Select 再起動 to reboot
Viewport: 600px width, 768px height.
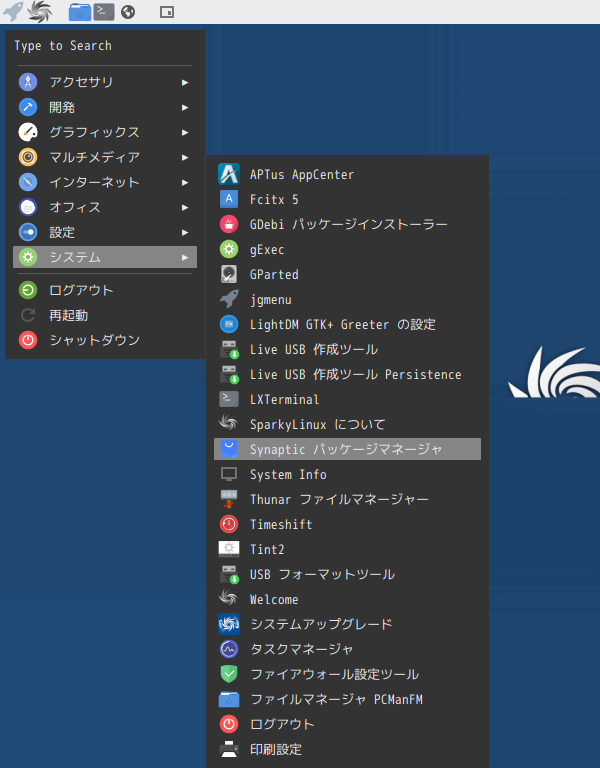(105, 315)
